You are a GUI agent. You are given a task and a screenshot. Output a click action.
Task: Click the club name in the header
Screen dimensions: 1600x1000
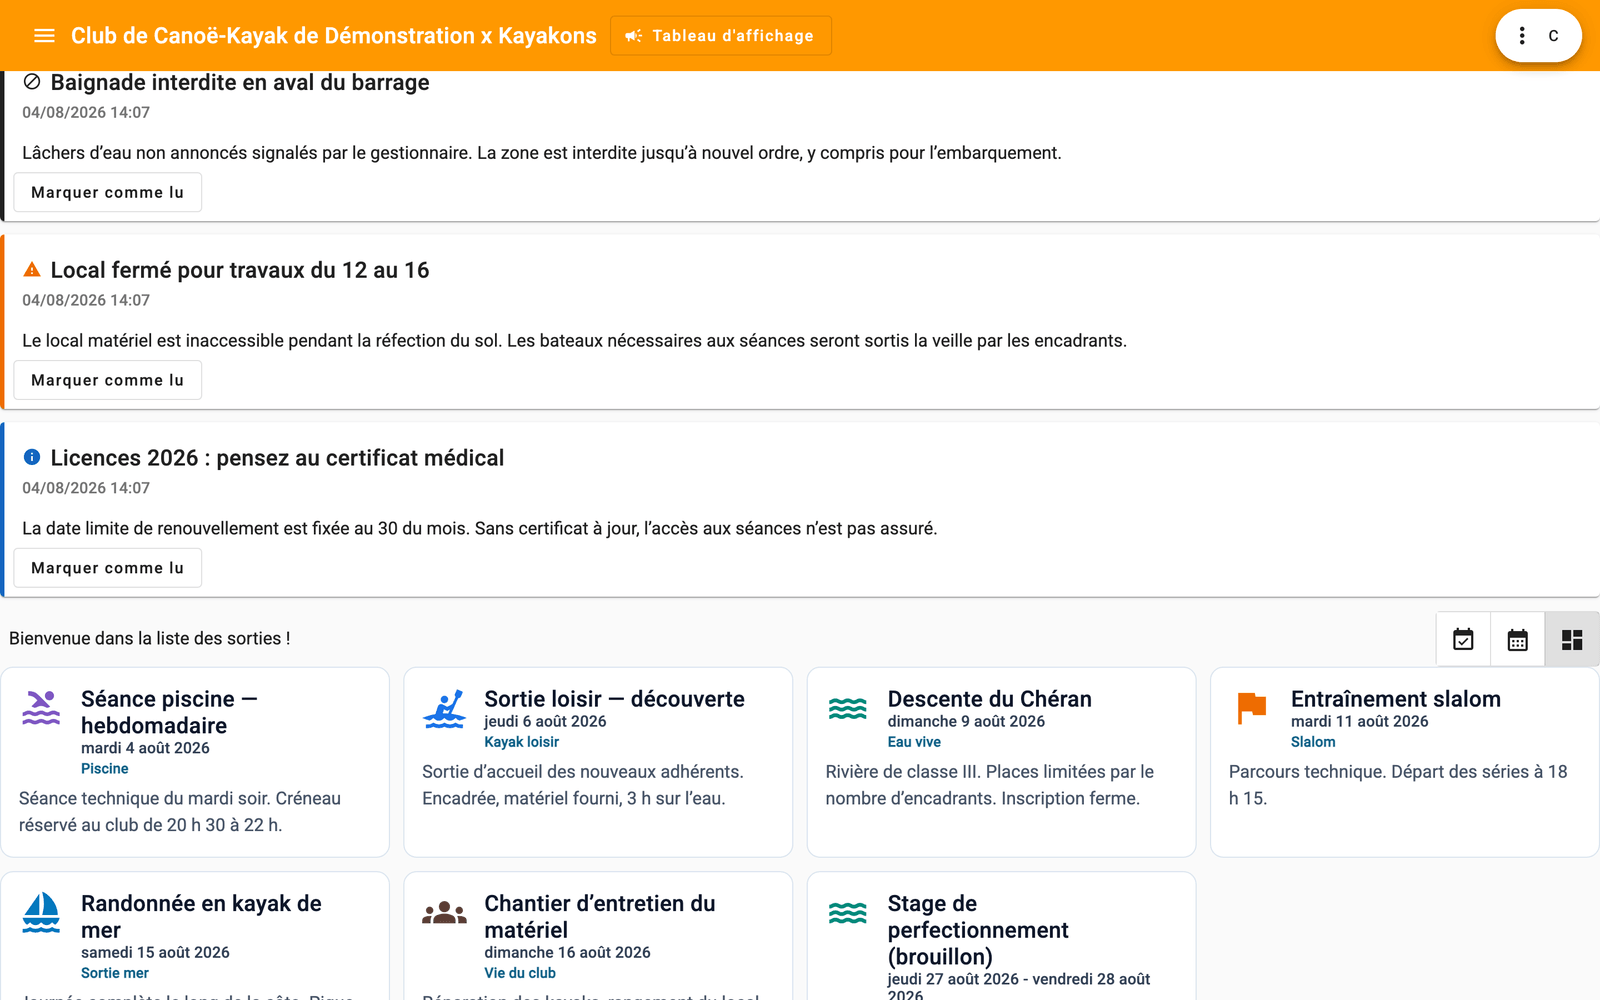[334, 36]
